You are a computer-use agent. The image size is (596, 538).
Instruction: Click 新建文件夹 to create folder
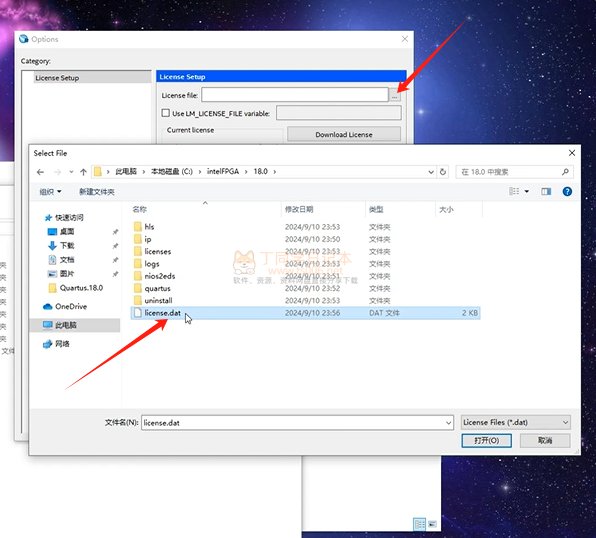pyautogui.click(x=97, y=192)
